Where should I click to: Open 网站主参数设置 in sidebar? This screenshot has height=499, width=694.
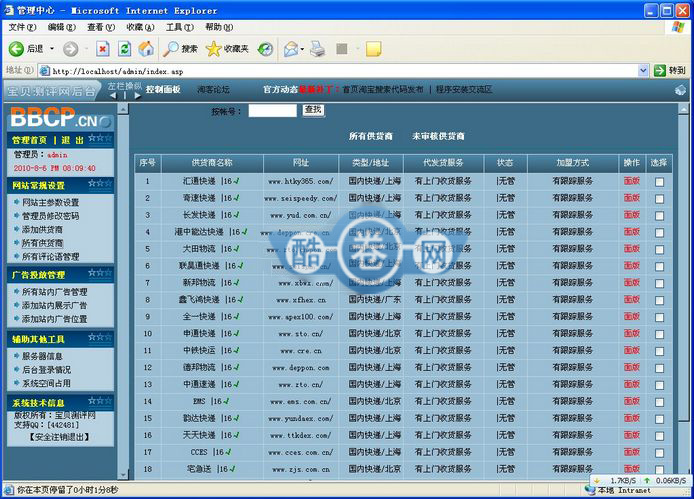(50, 202)
